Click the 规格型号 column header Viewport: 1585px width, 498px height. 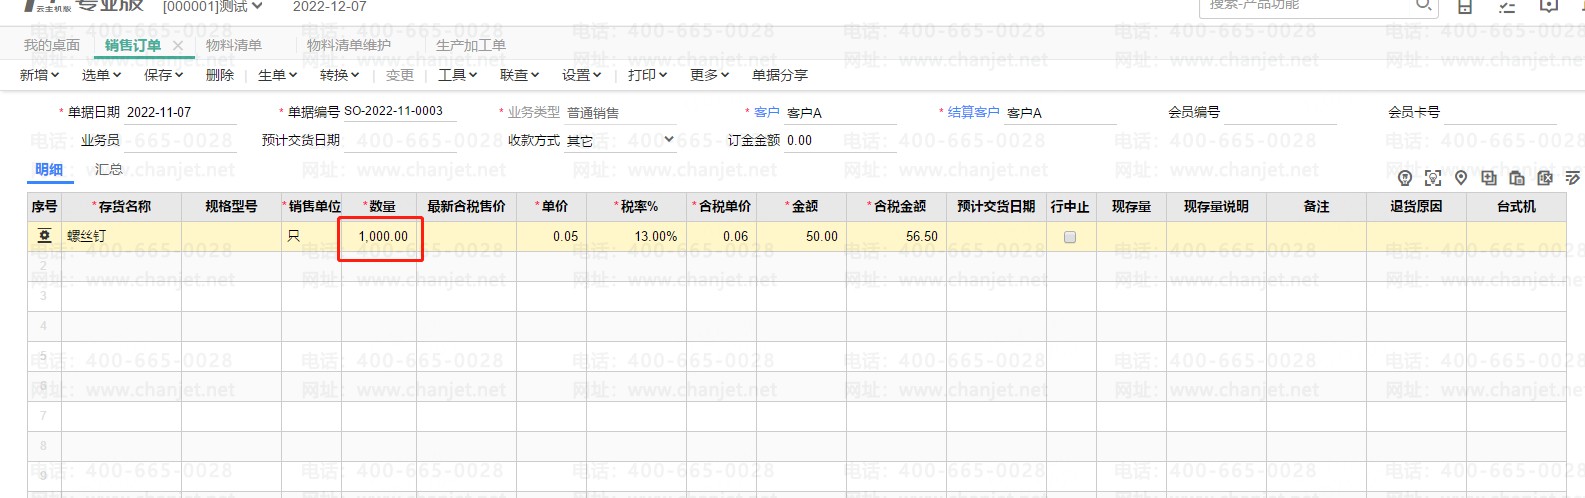point(232,207)
